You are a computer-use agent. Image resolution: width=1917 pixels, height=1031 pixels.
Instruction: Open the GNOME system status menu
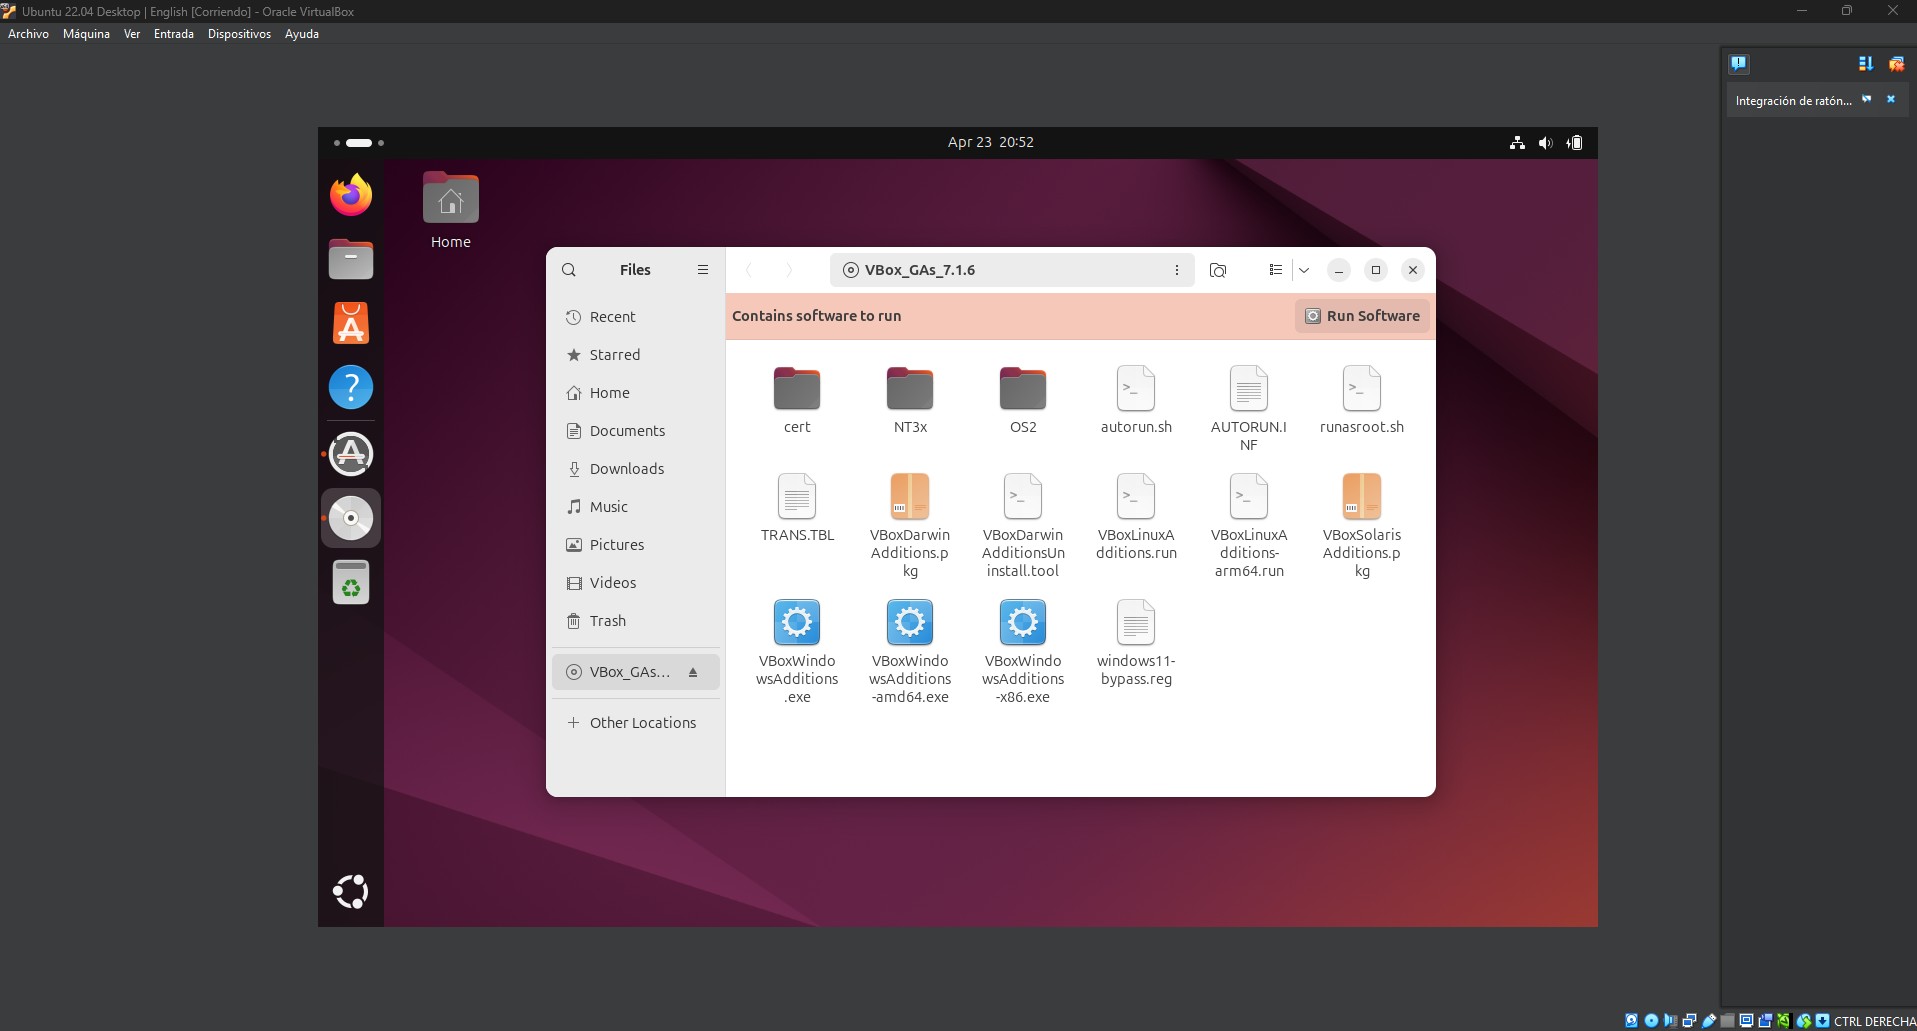pos(1546,143)
